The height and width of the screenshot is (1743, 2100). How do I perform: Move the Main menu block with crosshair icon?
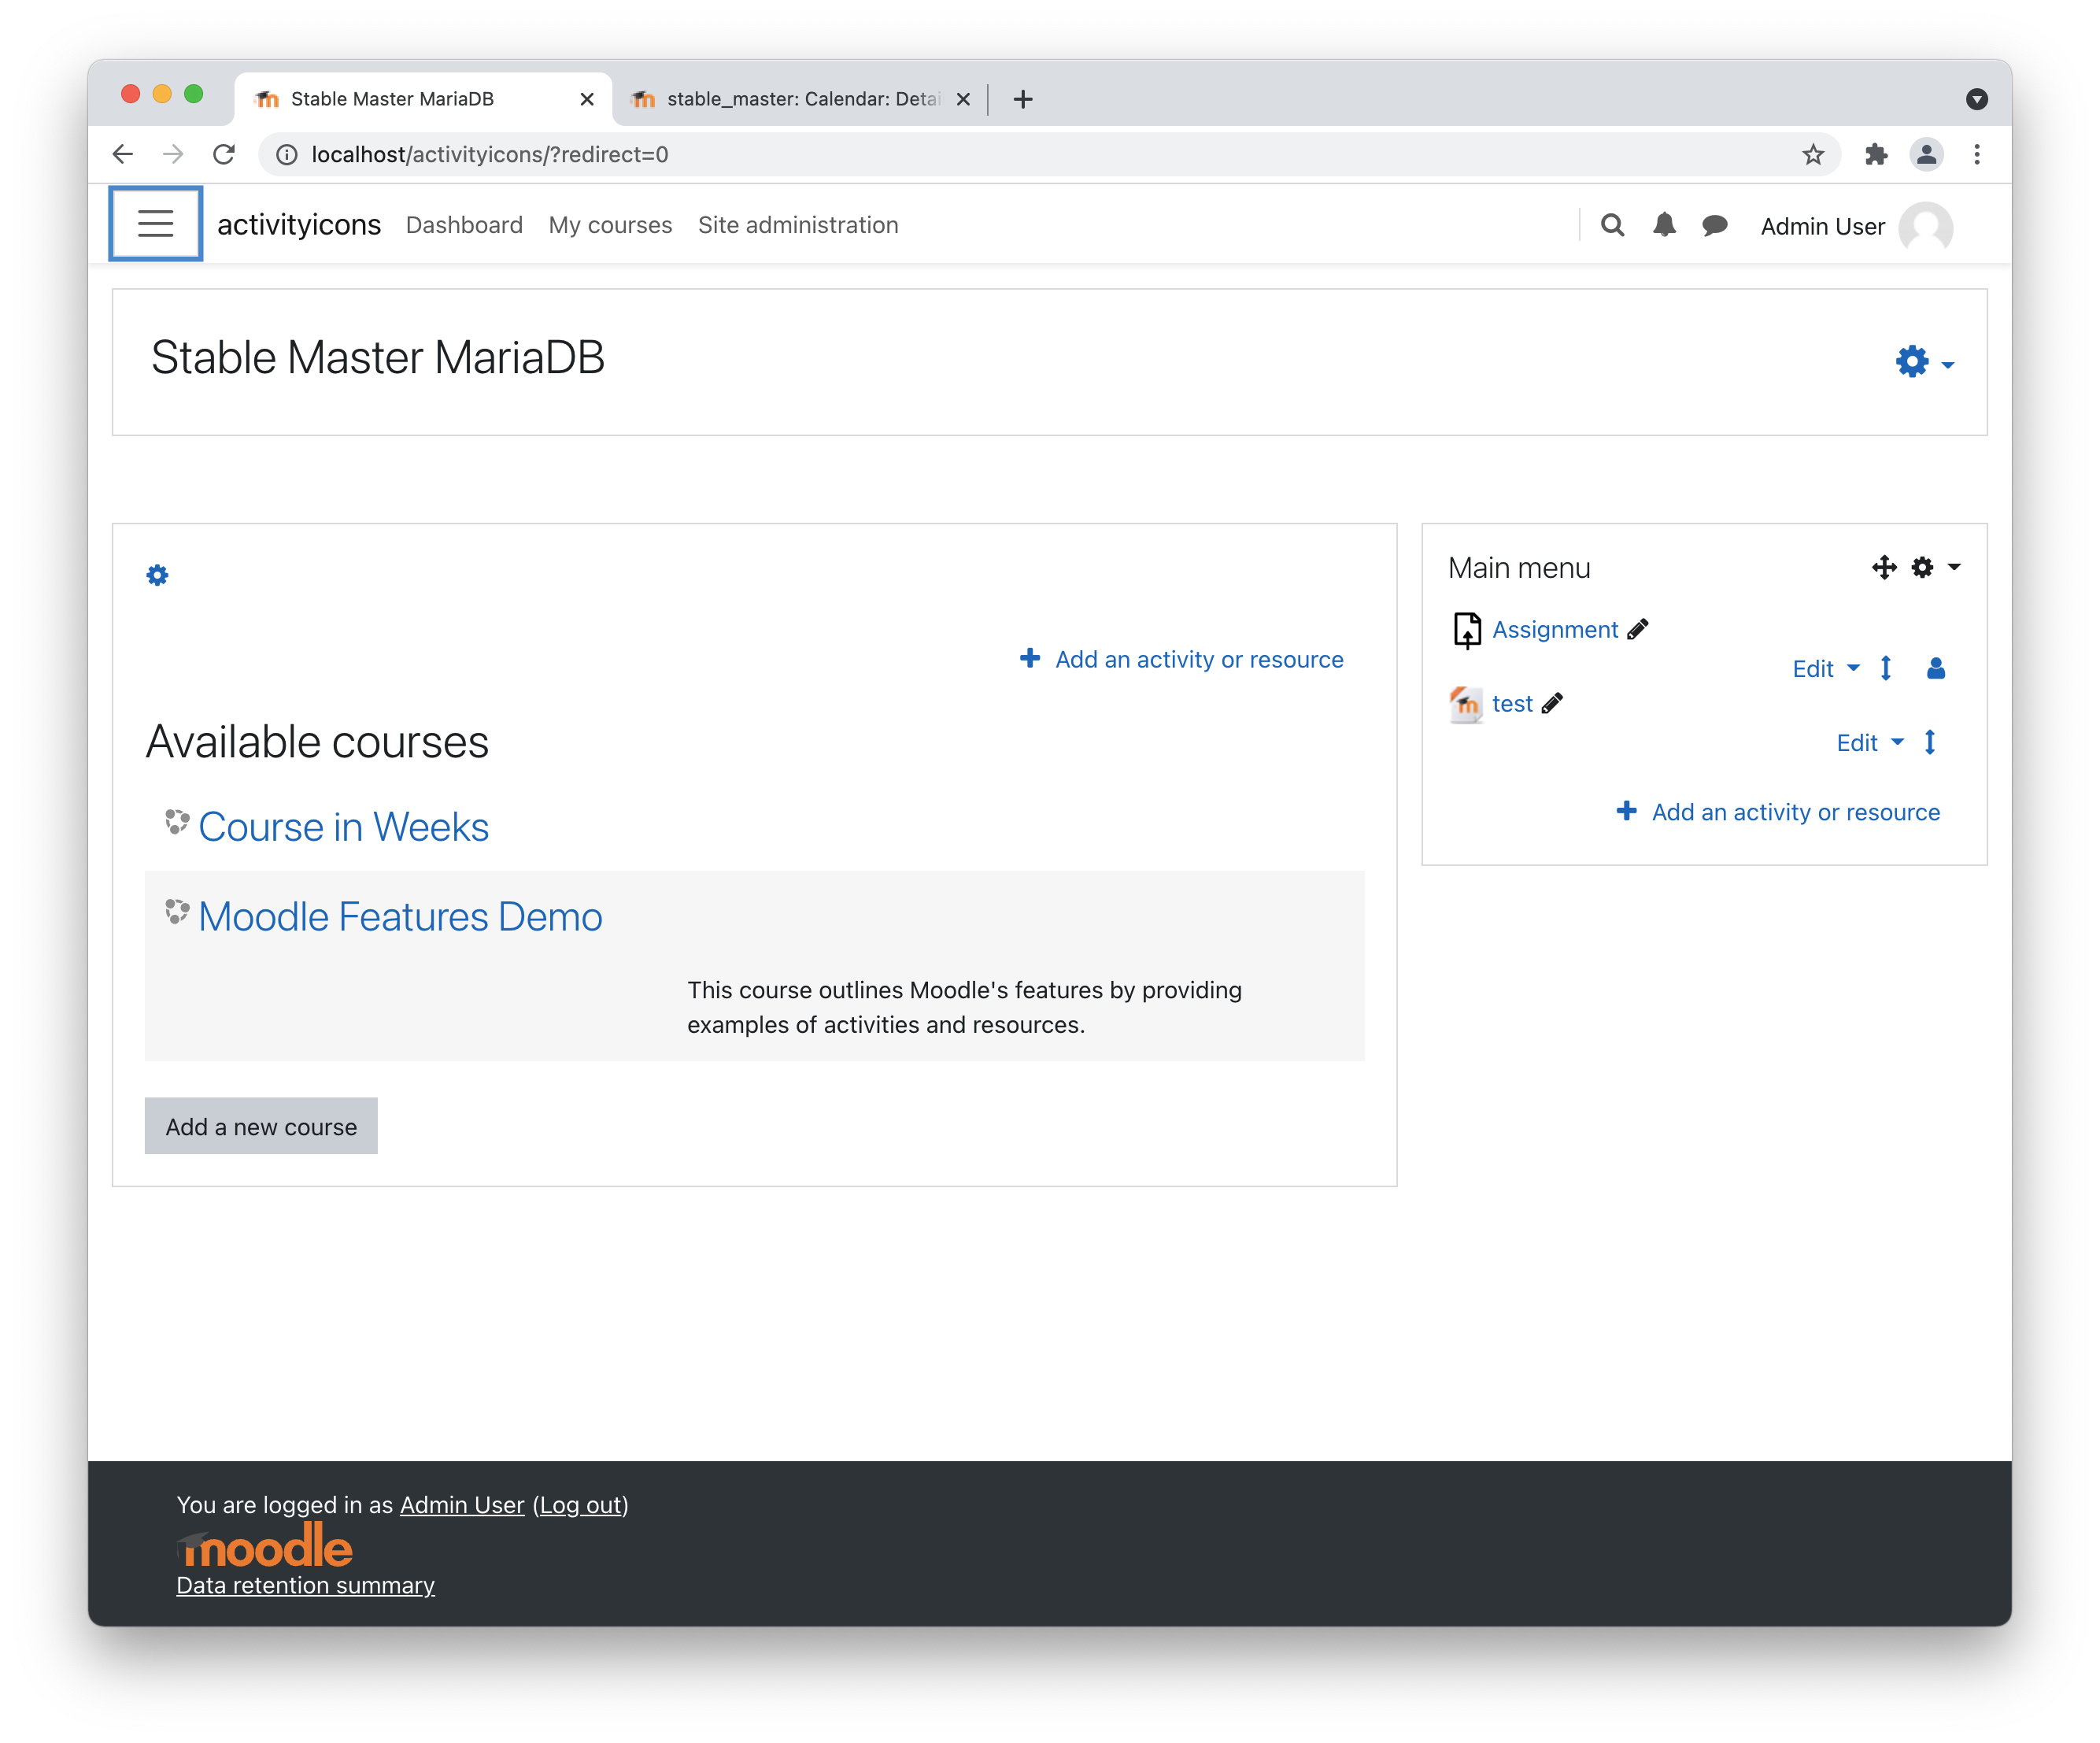pos(1884,567)
